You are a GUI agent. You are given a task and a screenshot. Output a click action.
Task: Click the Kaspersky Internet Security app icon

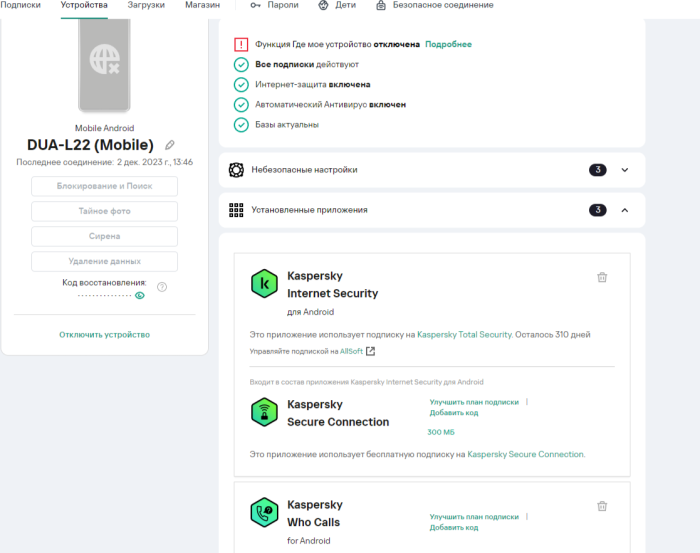[264, 284]
